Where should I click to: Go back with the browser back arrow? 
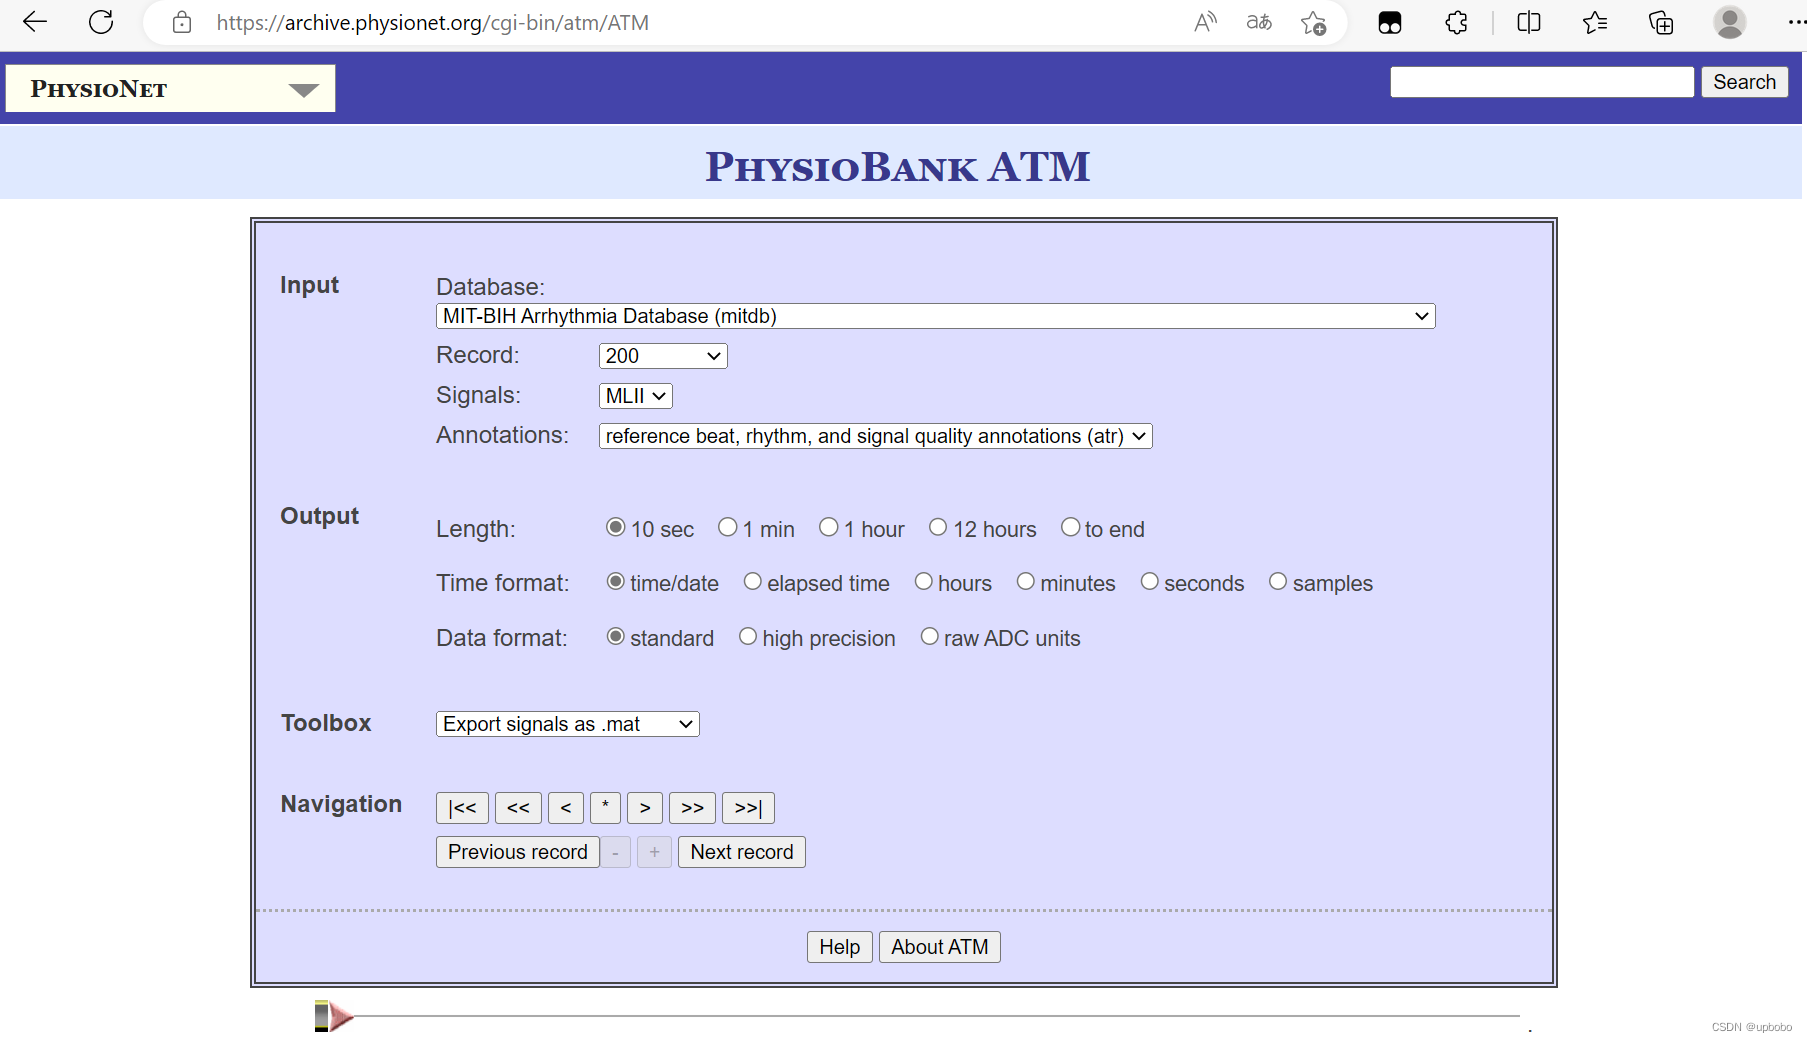coord(35,22)
